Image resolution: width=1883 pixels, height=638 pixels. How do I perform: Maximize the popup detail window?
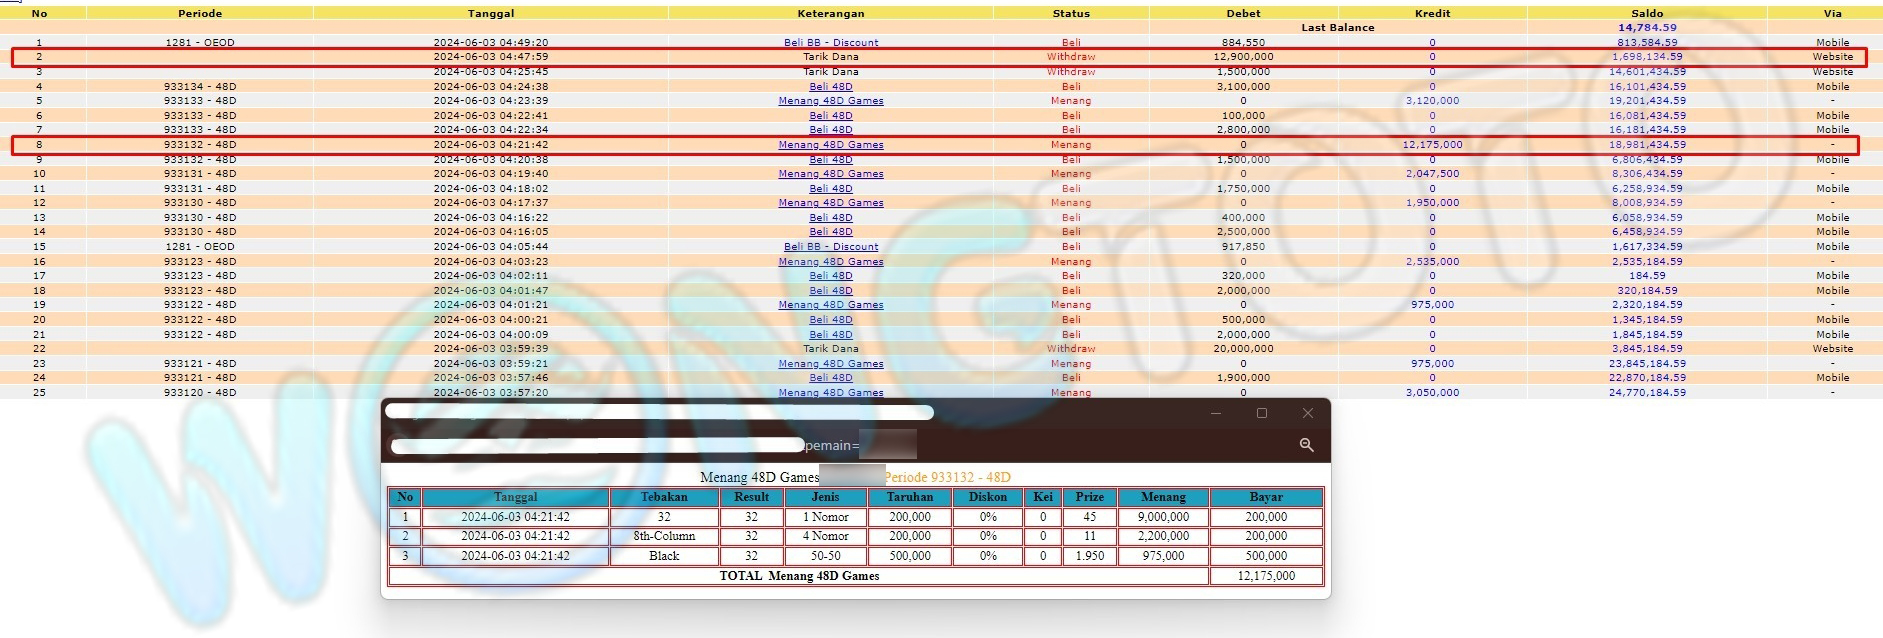tap(1262, 413)
